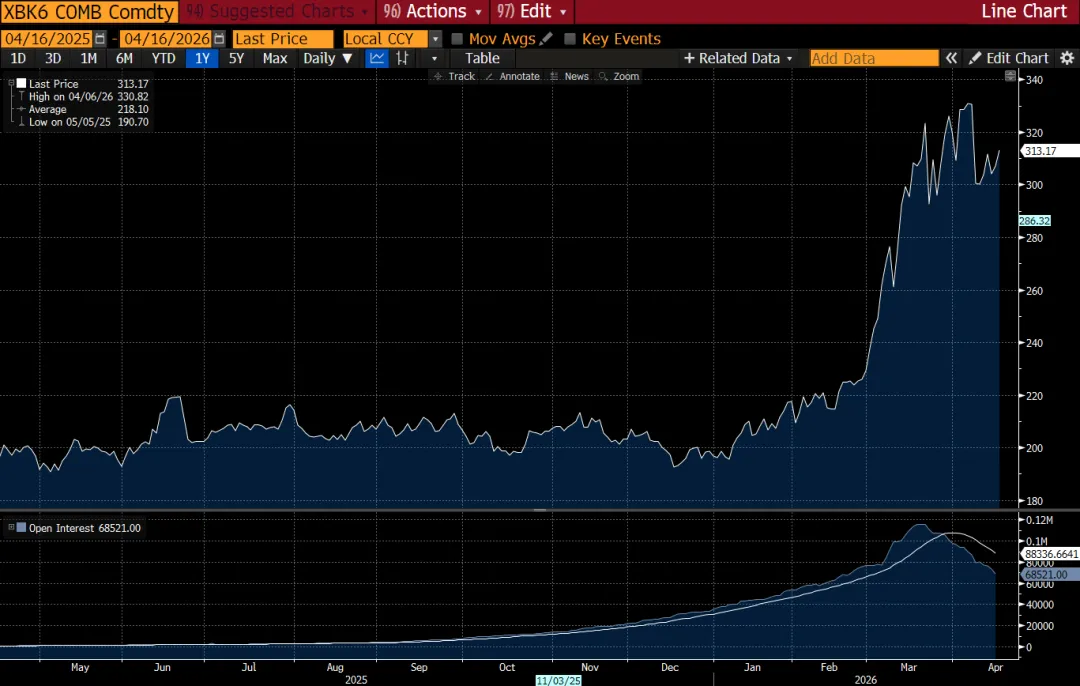Image resolution: width=1080 pixels, height=686 pixels.
Task: Select the 1Y time range
Action: pos(202,59)
